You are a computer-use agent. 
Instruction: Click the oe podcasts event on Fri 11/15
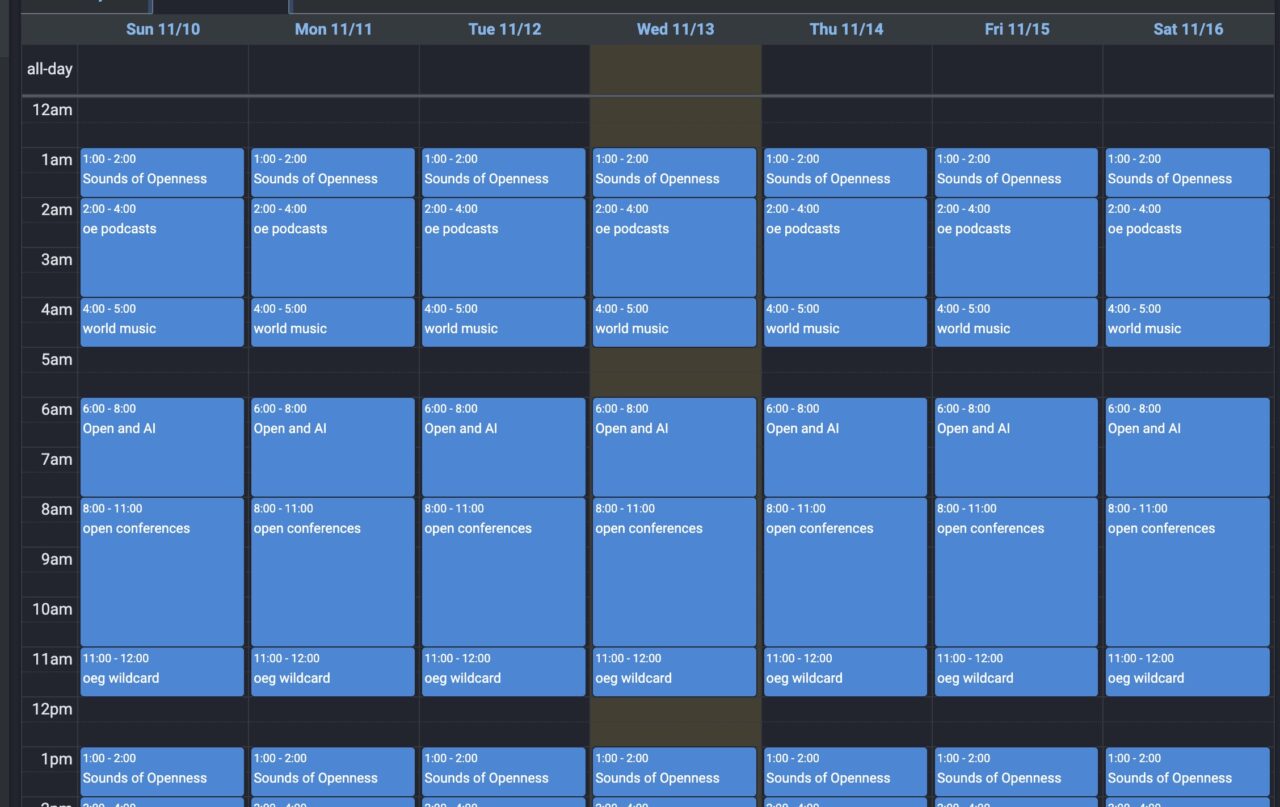click(x=1017, y=247)
